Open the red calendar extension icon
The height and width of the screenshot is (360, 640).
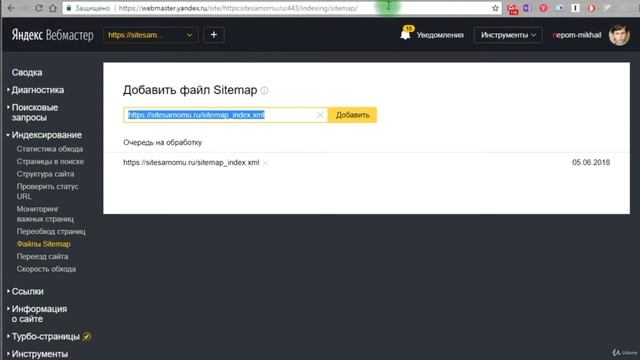(x=513, y=8)
